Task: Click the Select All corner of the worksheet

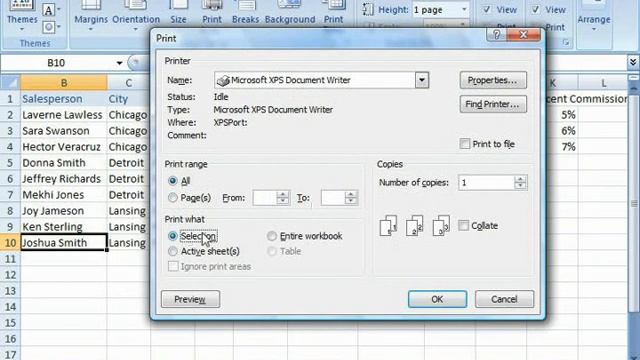Action: pyautogui.click(x=10, y=83)
